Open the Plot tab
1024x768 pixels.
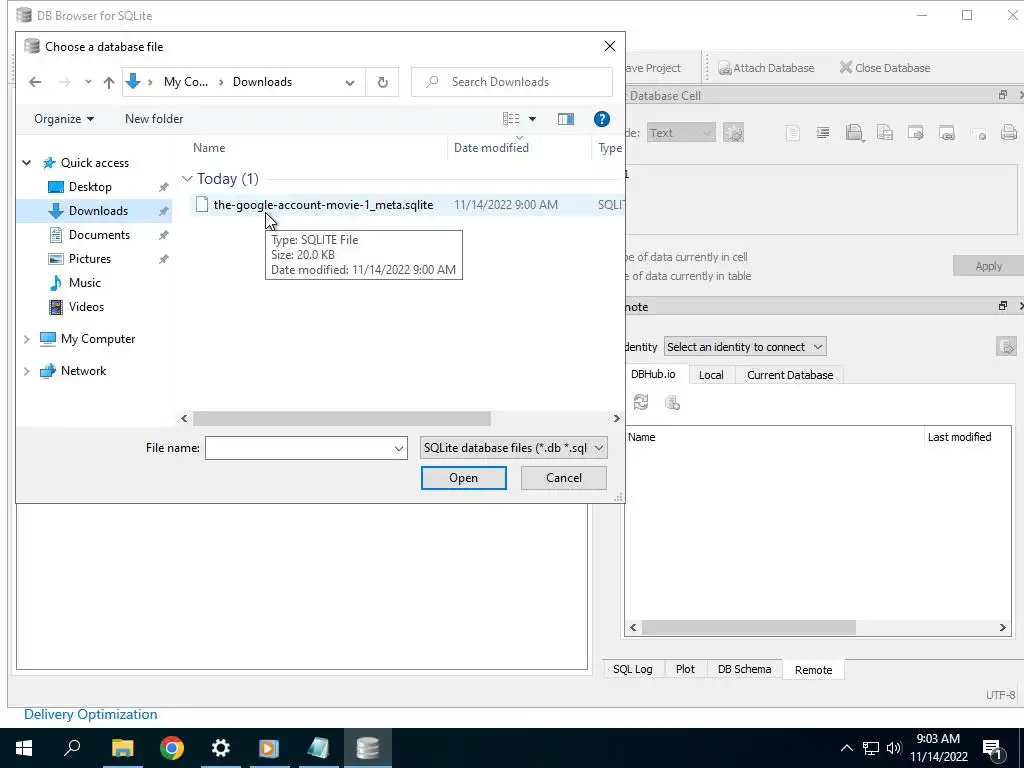pos(685,669)
